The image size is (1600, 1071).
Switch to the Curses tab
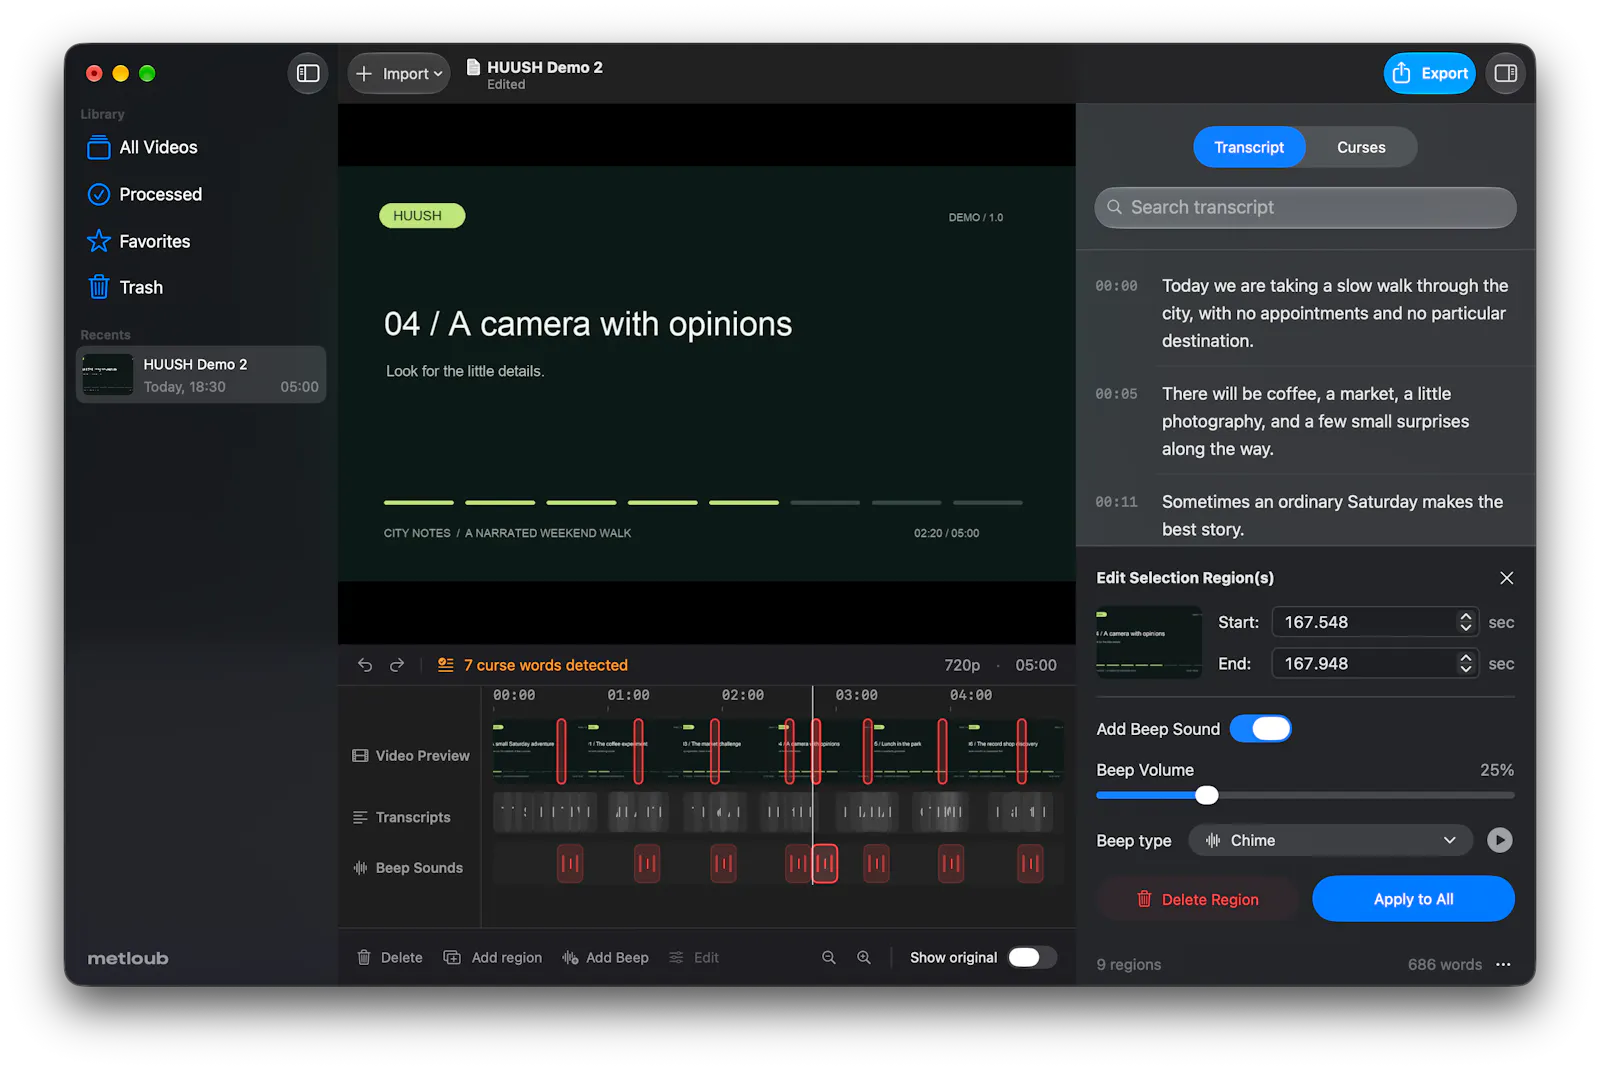(1361, 147)
